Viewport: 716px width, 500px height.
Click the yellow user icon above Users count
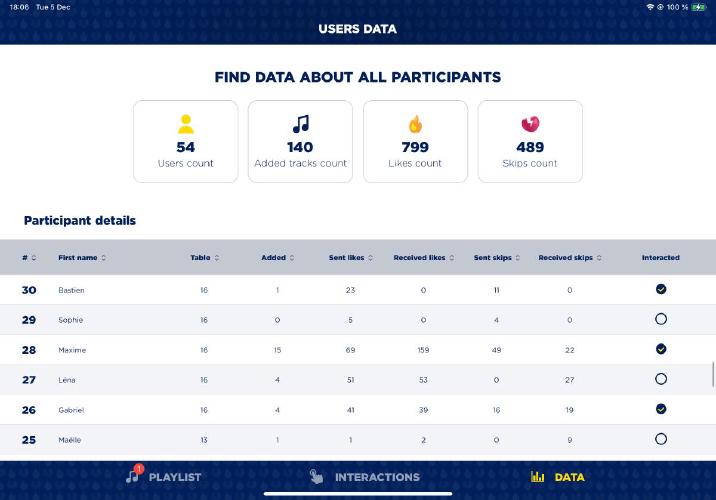pos(185,124)
